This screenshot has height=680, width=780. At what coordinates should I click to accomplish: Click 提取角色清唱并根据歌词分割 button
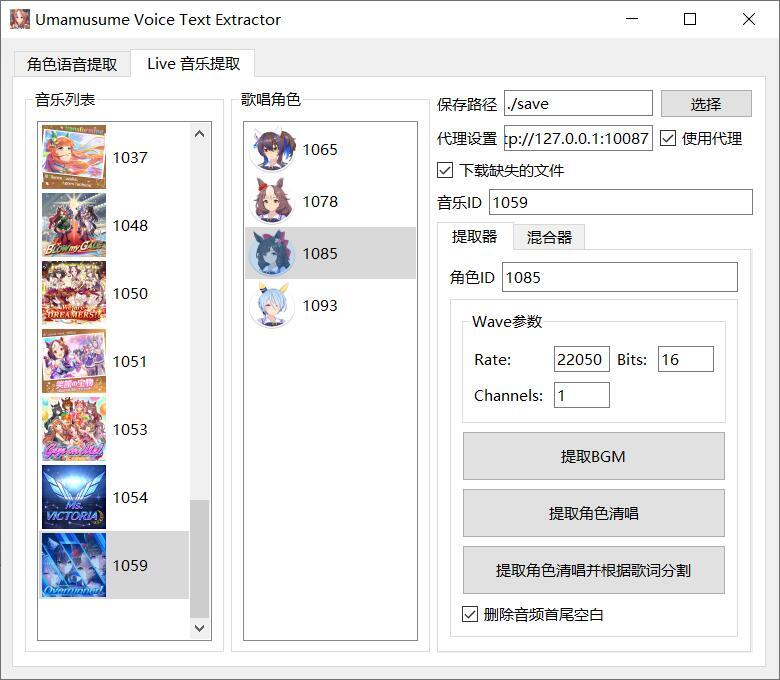593,570
